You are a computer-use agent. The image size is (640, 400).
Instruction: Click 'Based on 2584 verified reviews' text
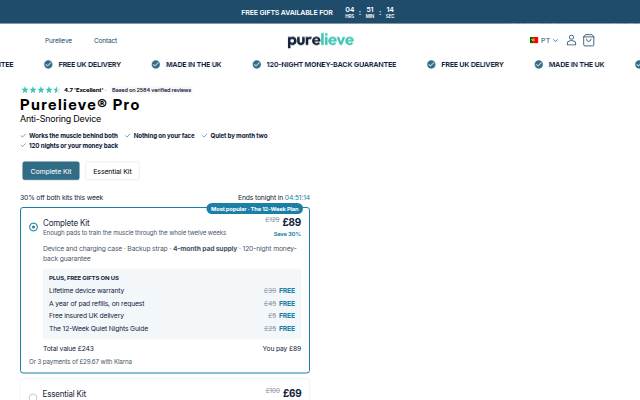point(151,90)
